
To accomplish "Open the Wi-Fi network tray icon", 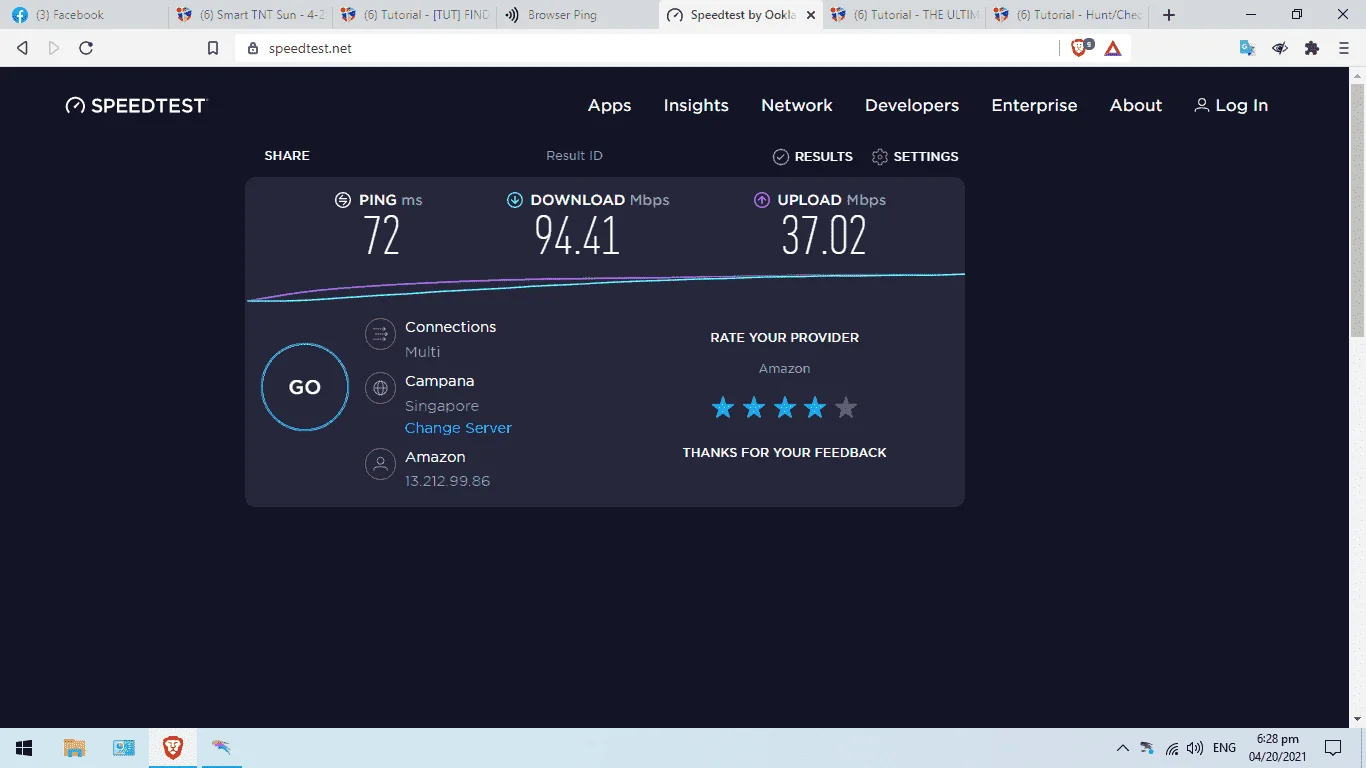I will (1171, 748).
